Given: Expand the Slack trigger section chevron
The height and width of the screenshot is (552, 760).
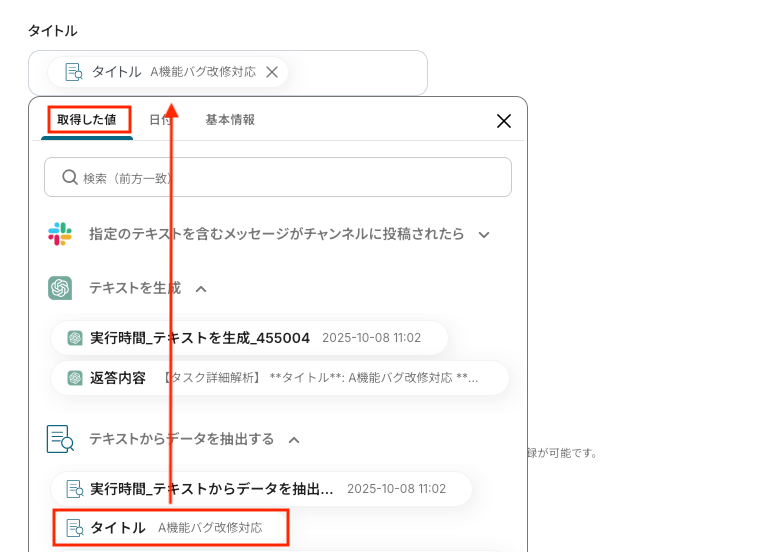Looking at the screenshot, I should pos(484,235).
